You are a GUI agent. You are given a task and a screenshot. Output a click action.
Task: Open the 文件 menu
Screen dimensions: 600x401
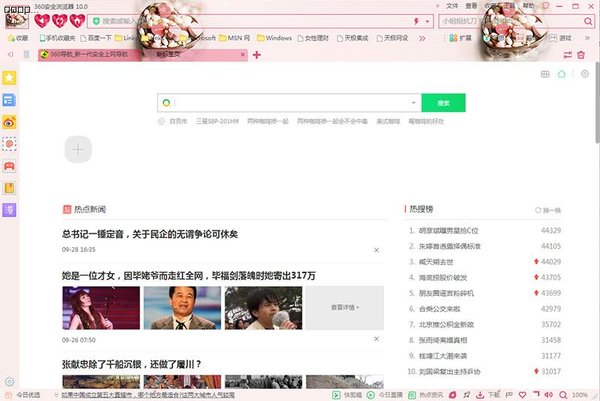(x=452, y=6)
